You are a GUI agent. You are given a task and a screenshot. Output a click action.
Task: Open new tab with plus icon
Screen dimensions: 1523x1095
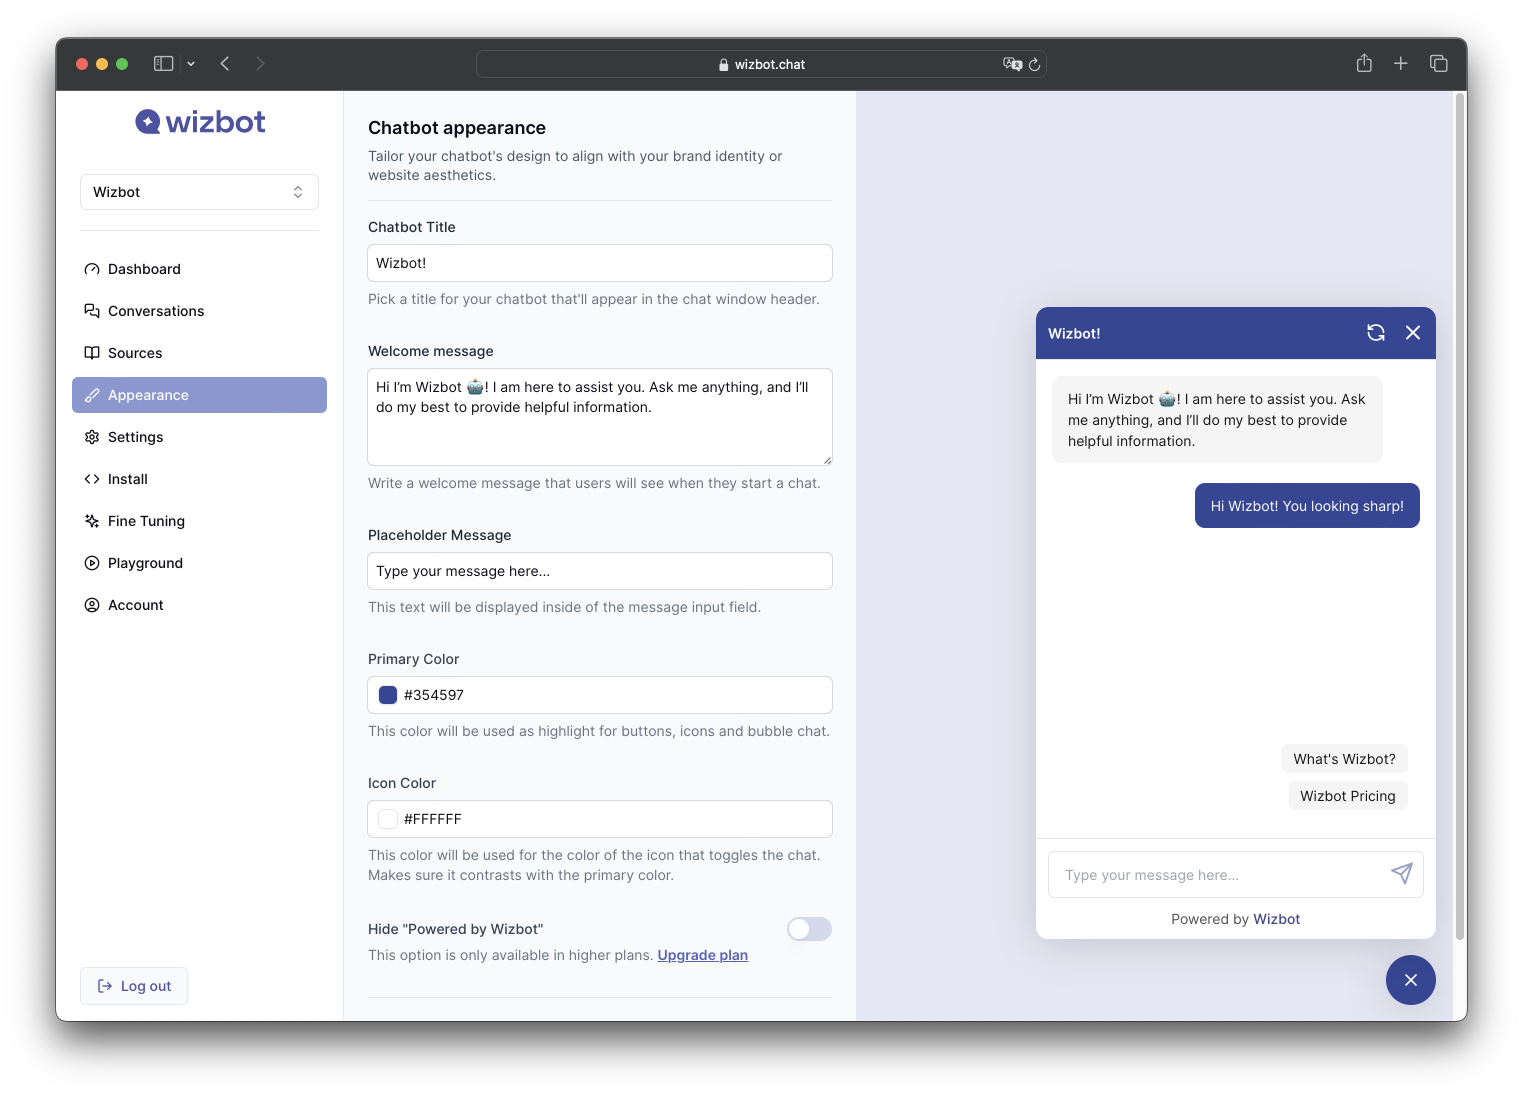coord(1401,63)
